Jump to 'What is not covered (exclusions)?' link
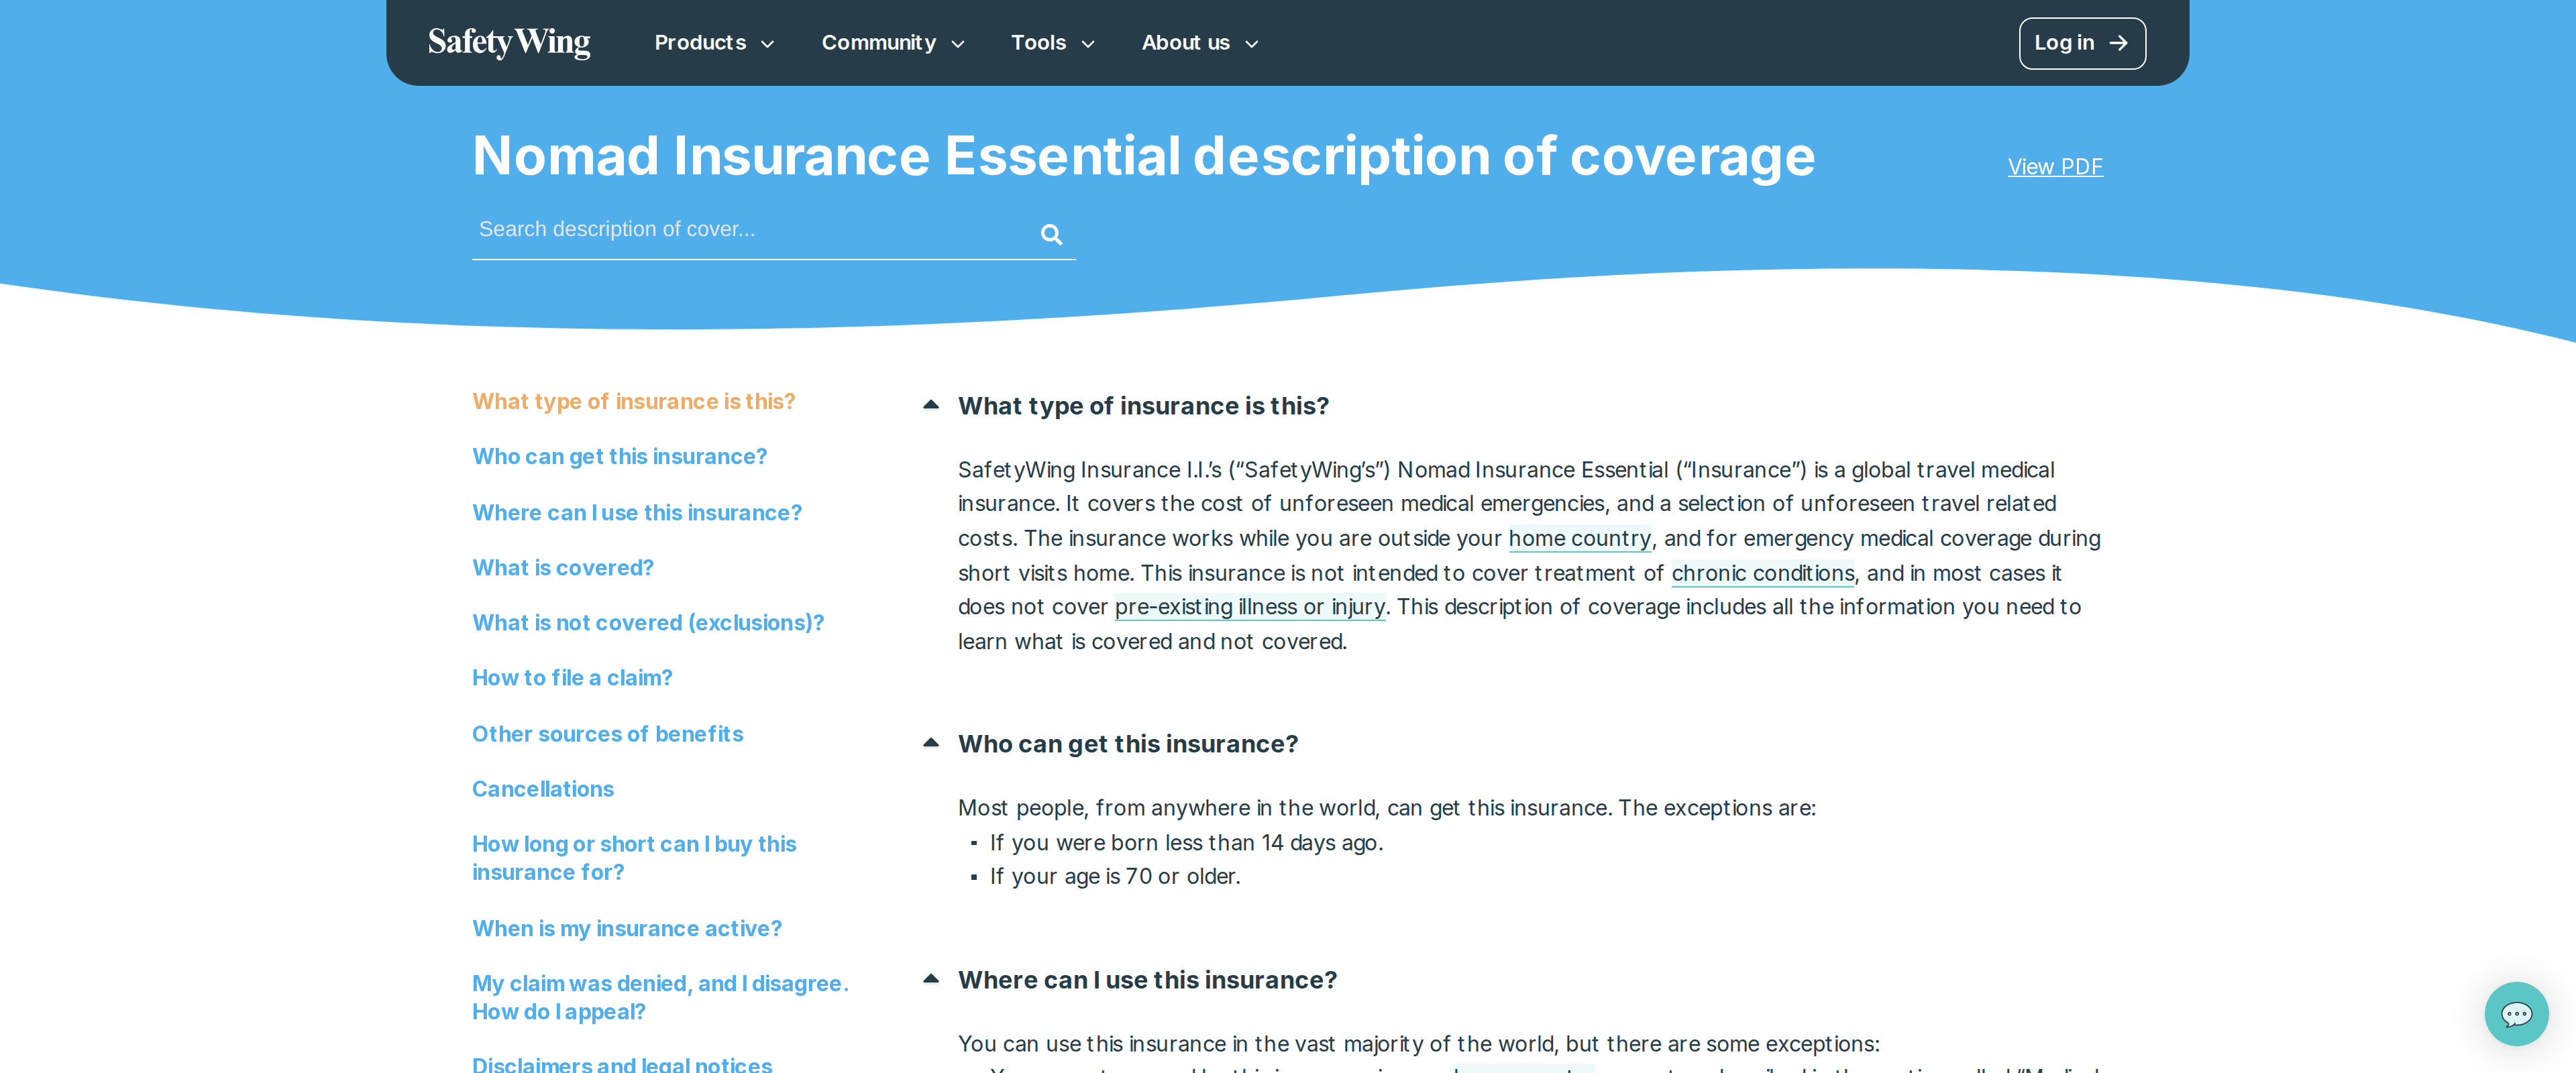This screenshot has width=2576, height=1073. 648,622
